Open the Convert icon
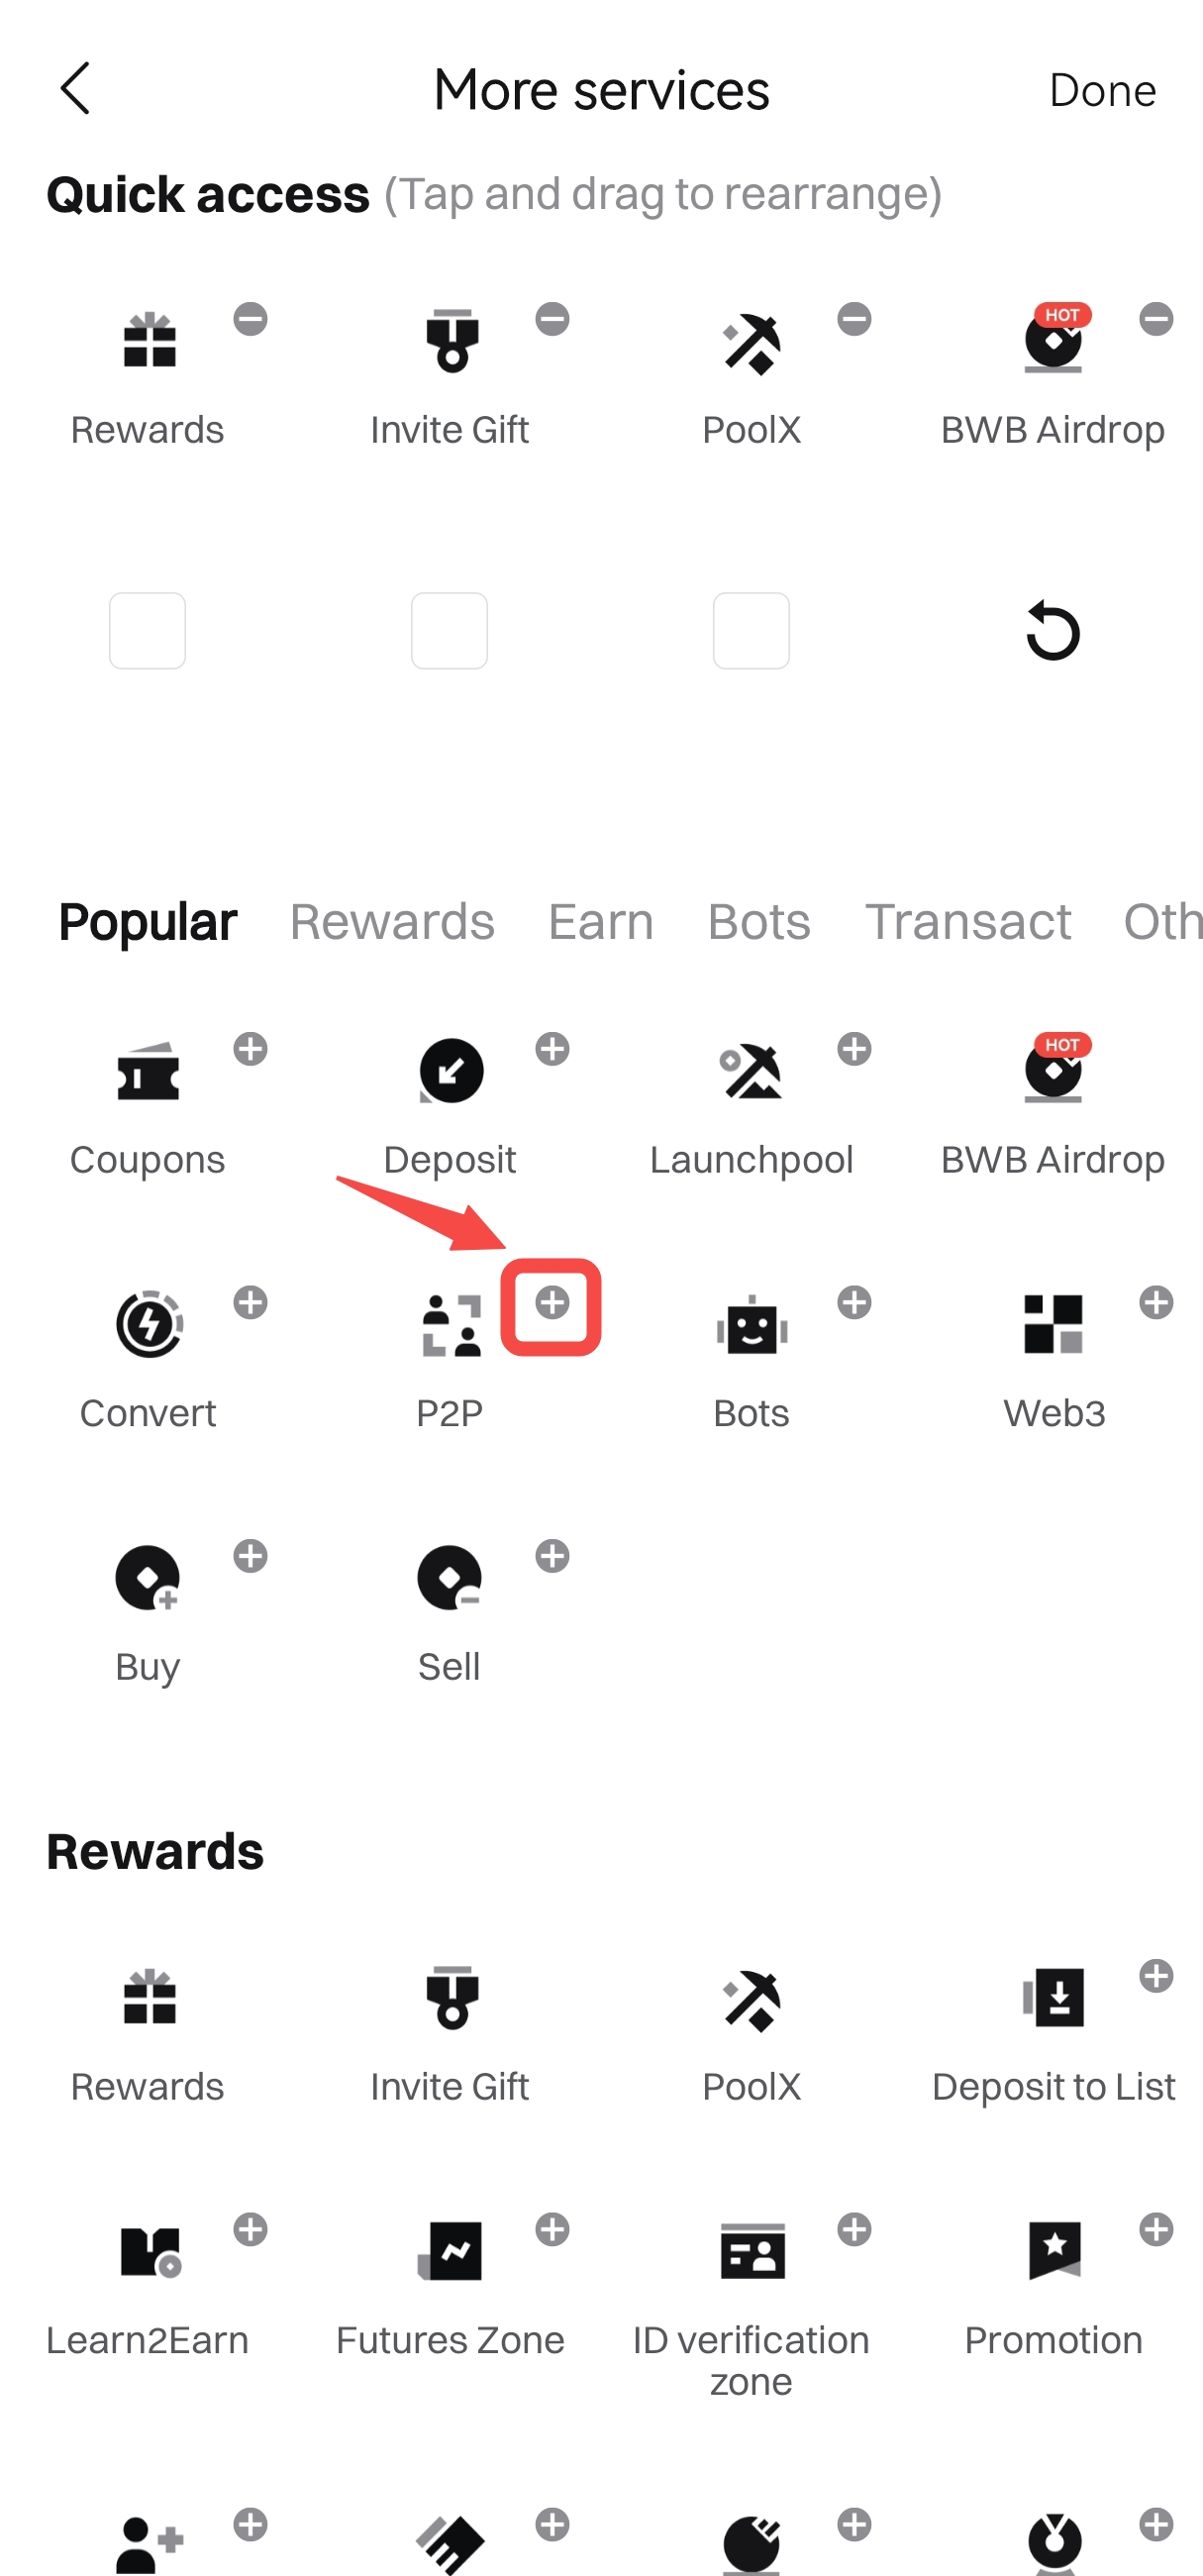The image size is (1203, 2576). point(149,1325)
